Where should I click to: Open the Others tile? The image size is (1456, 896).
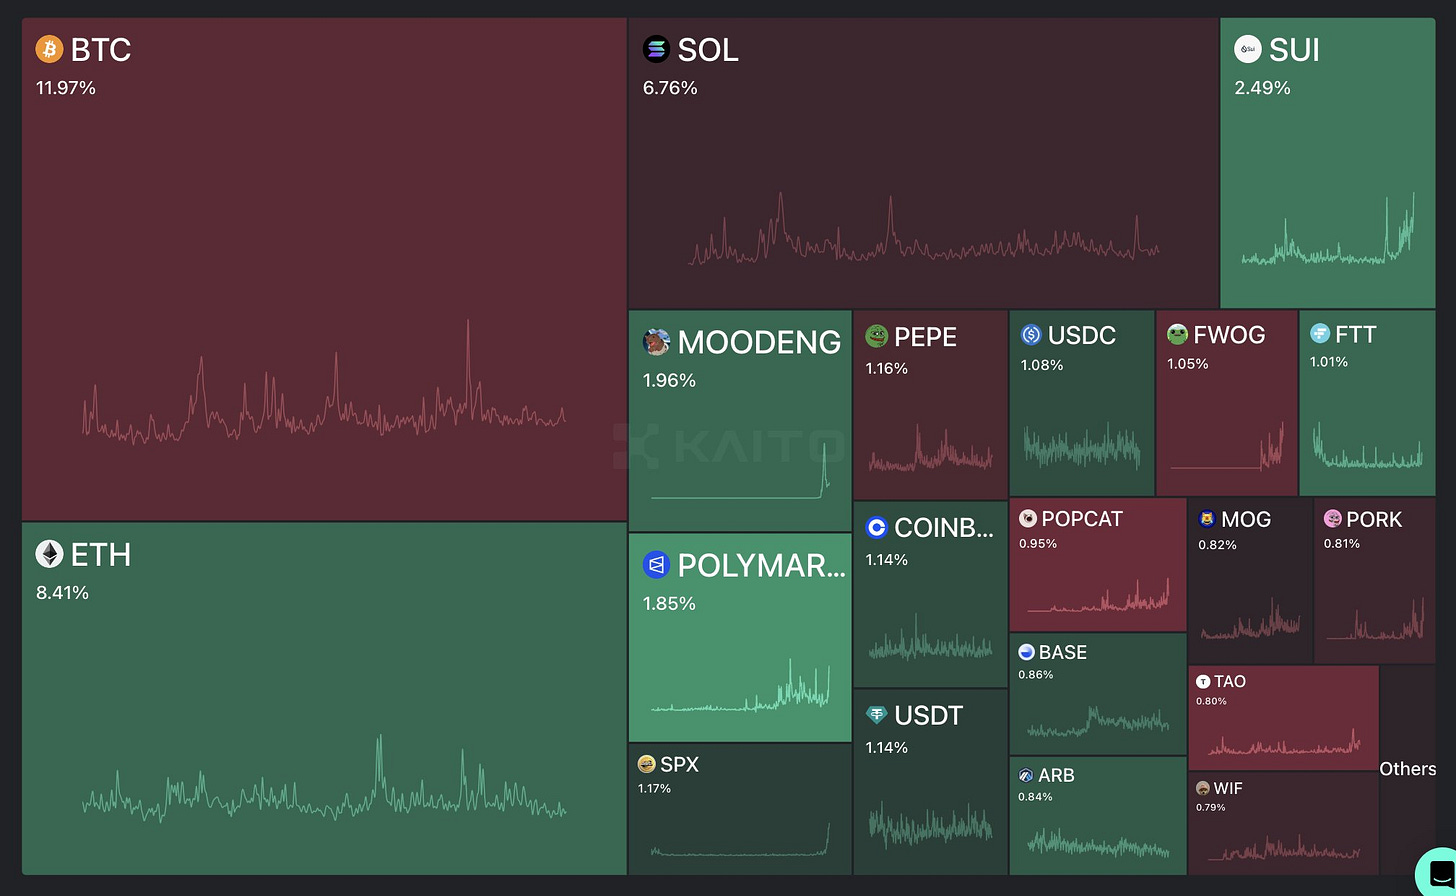pyautogui.click(x=1408, y=769)
